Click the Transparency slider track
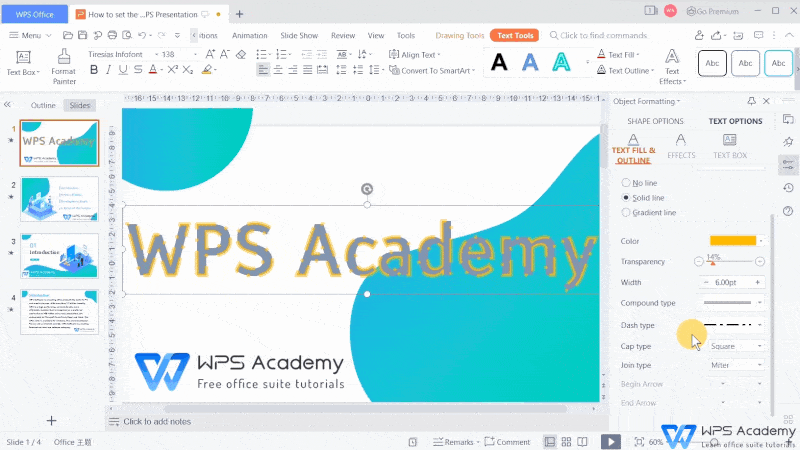This screenshot has width=800, height=450. 729,261
